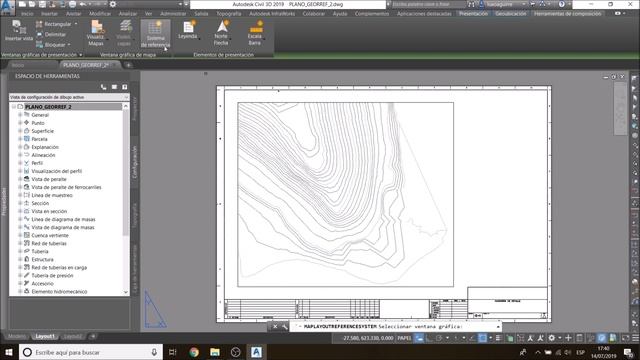The image size is (640, 360).
Task: Click the Civil 3D taskbar icon
Action: 256,352
